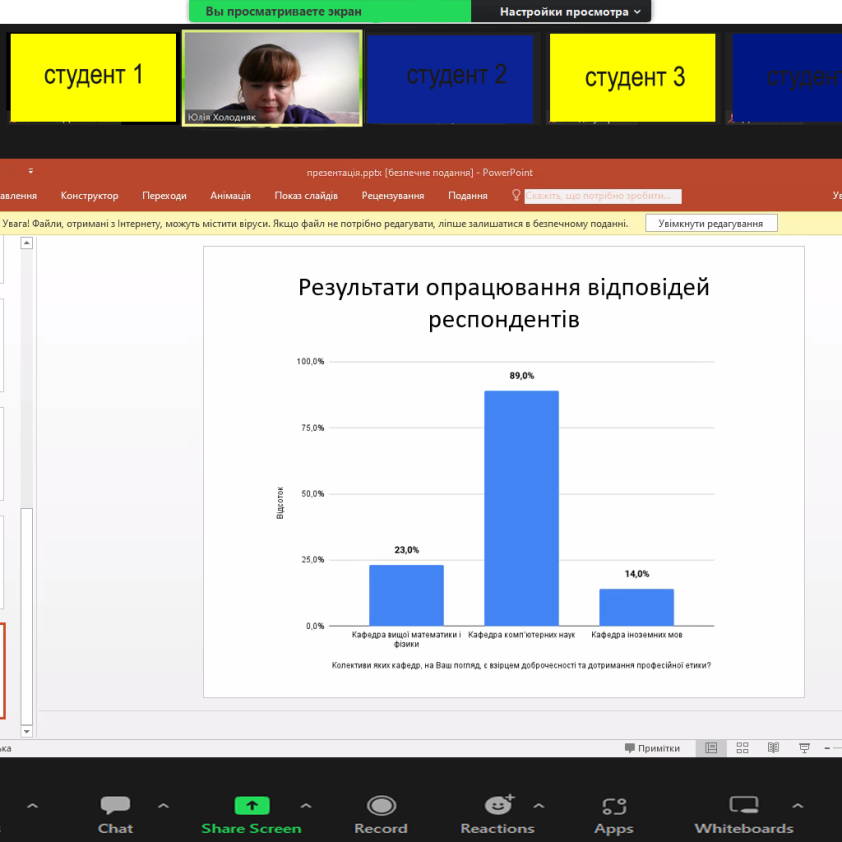Viewport: 842px width, 842px height.
Task: Click the 'Відсоток' vertical axis title
Action: coord(280,503)
